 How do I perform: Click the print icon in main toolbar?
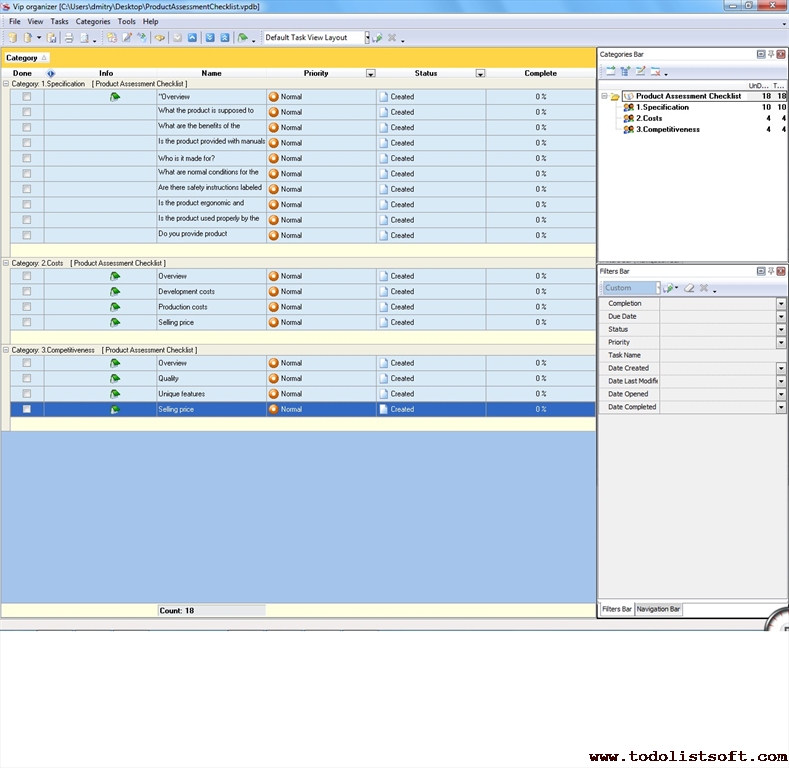[69, 38]
